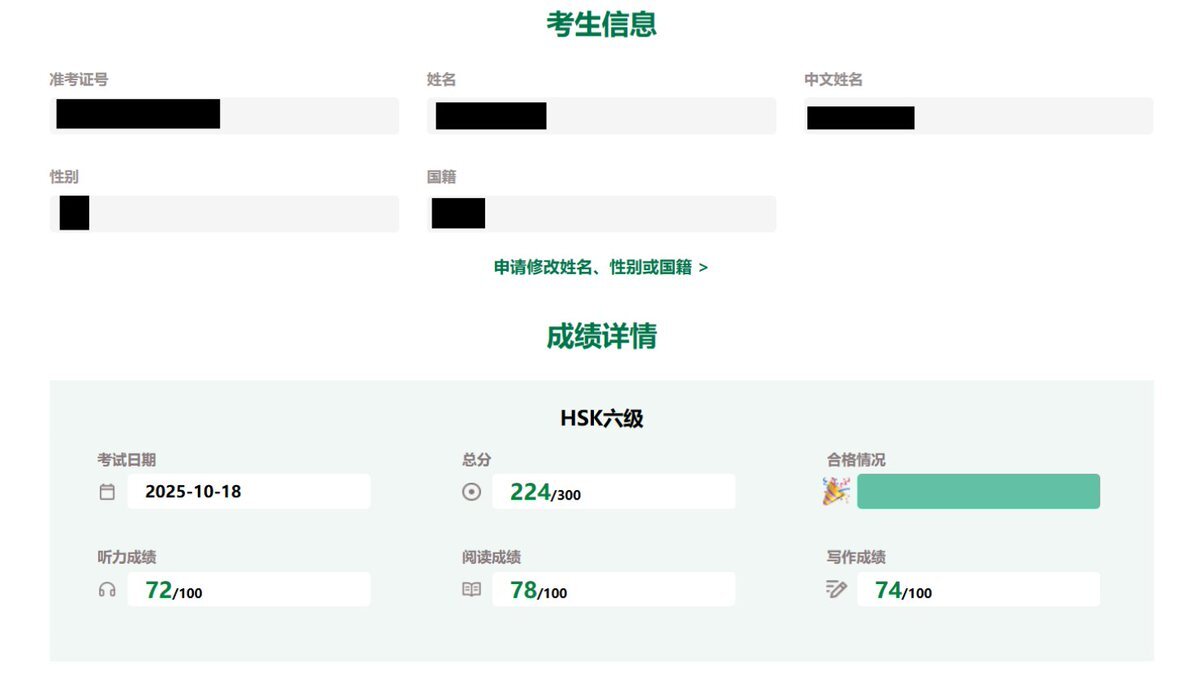The width and height of the screenshot is (1200, 675).
Task: Click the 写作成绩 label
Action: [855, 557]
